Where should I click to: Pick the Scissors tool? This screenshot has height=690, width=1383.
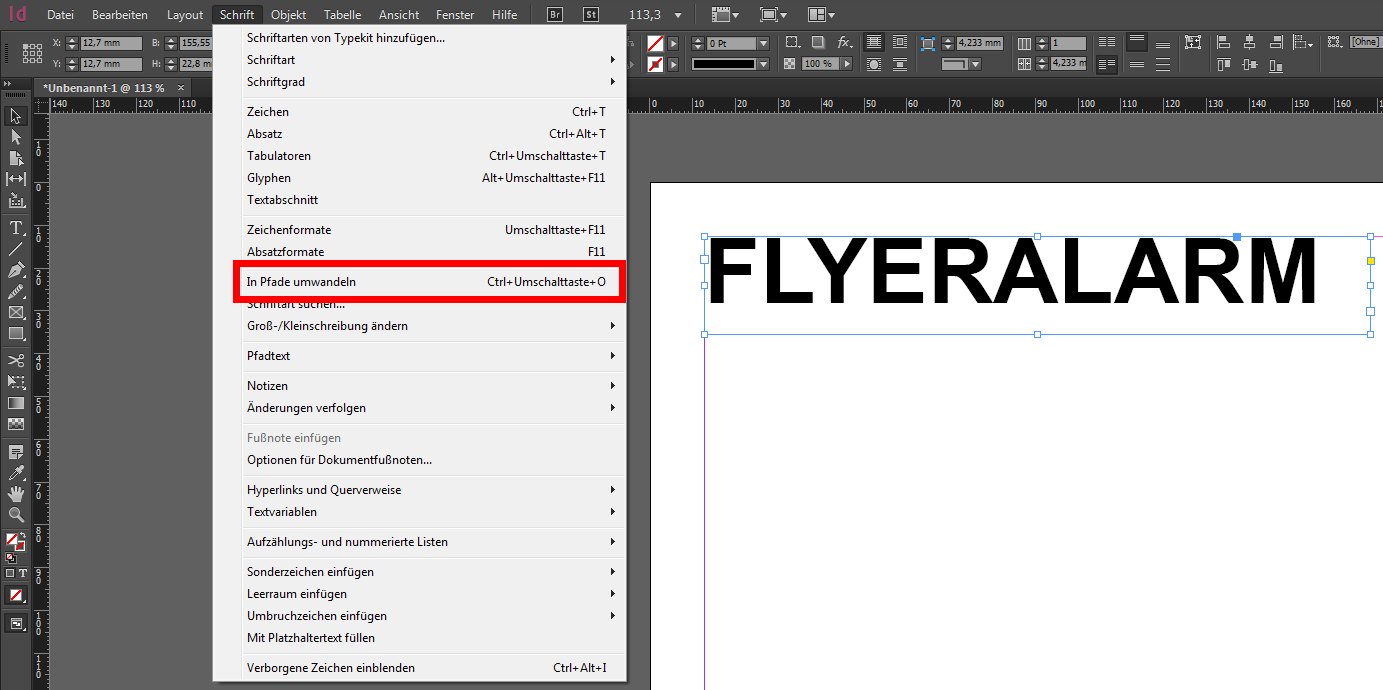click(16, 360)
